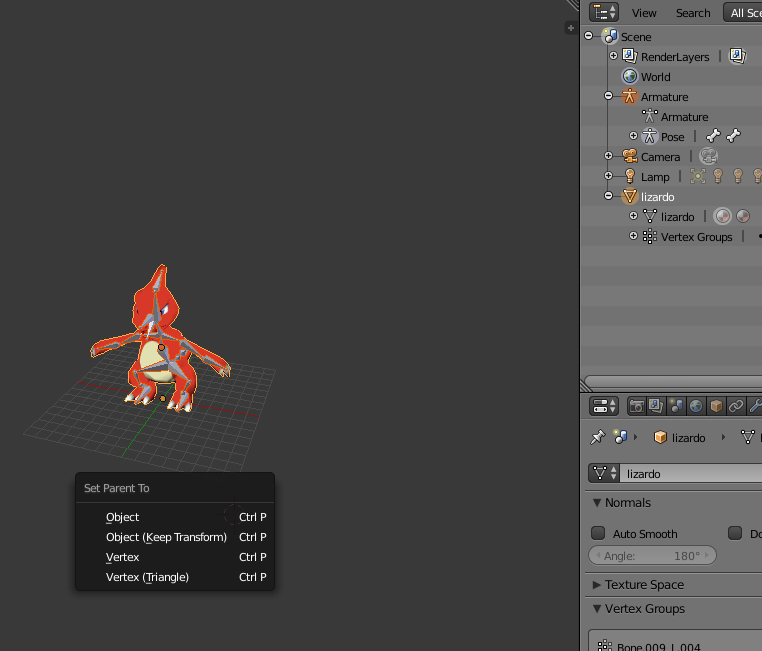Image resolution: width=762 pixels, height=651 pixels.
Task: Click the scene icon in Properties breadcrumb
Action: [620, 437]
